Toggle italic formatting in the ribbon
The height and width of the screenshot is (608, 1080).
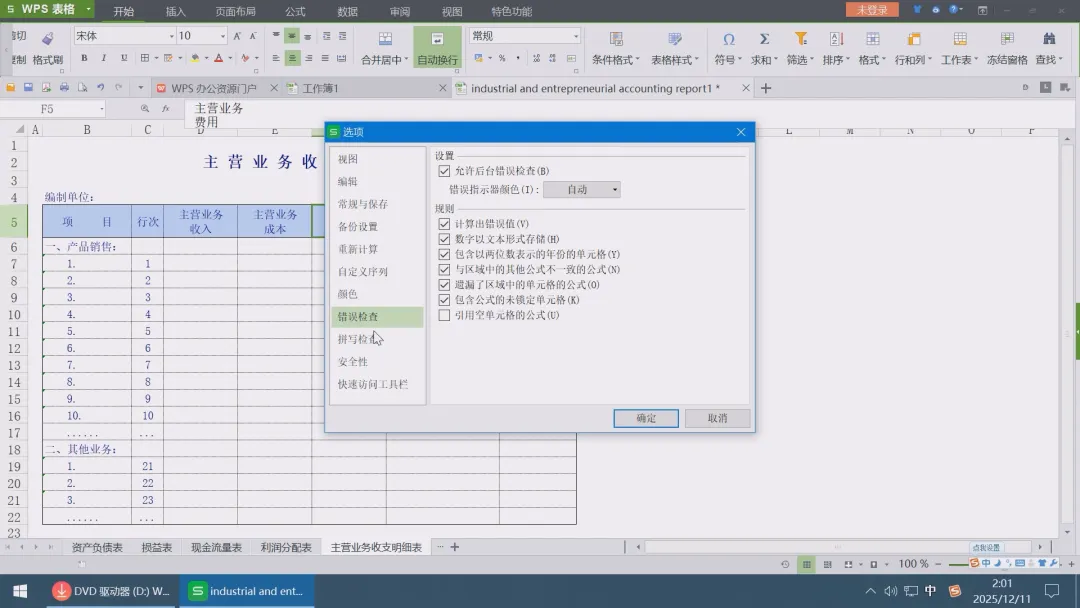(104, 58)
